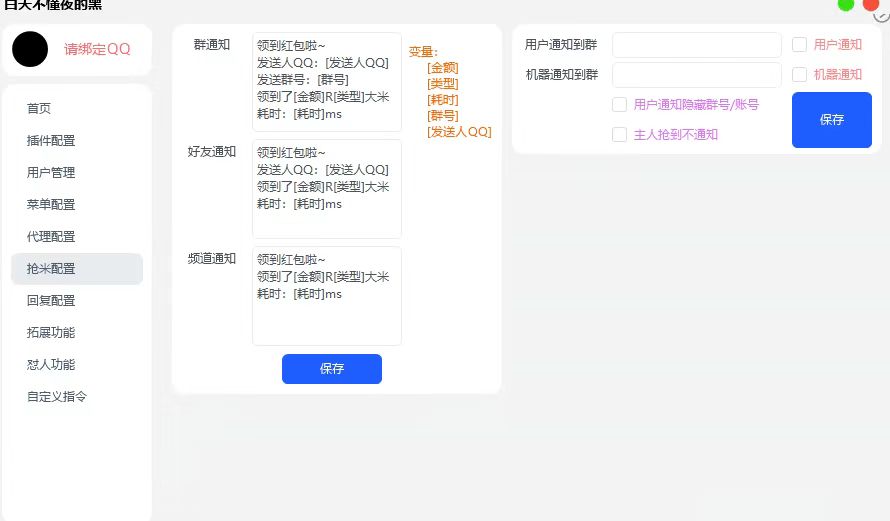
Task: Click the 请绑定QQ link
Action: point(97,49)
